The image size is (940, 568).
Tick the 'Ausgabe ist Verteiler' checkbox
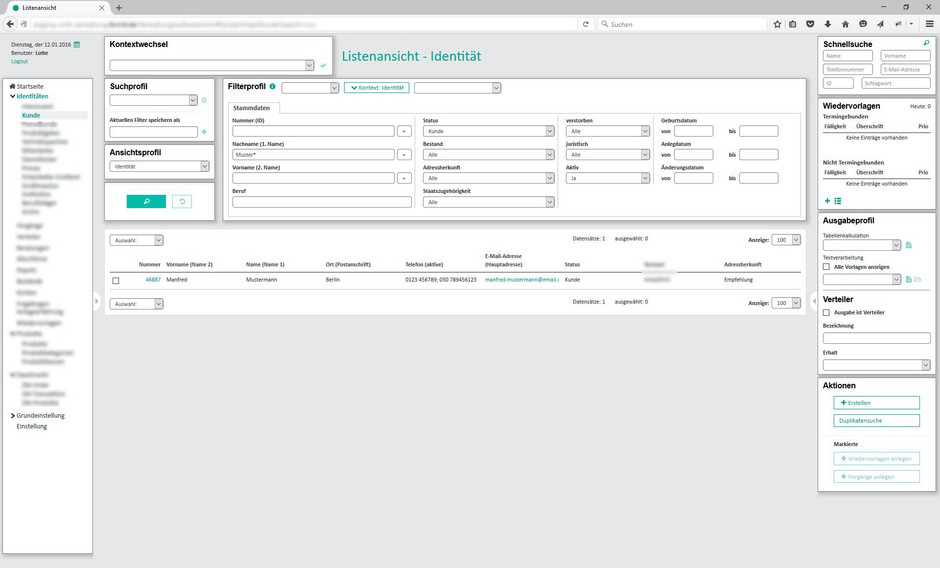[x=826, y=312]
